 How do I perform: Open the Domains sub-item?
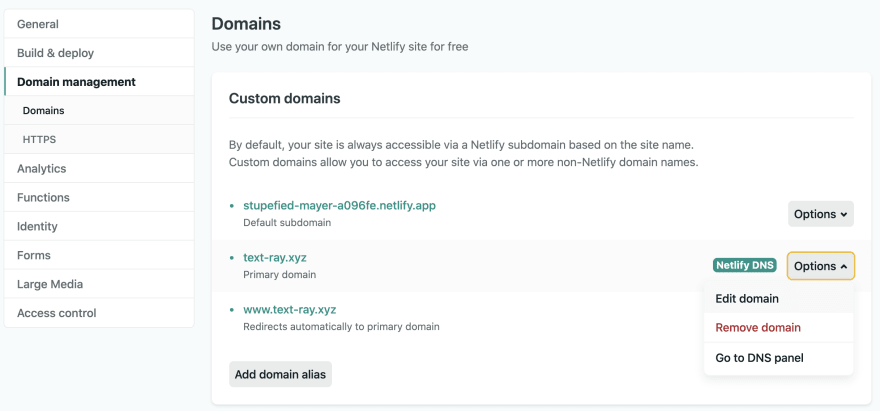point(99,111)
